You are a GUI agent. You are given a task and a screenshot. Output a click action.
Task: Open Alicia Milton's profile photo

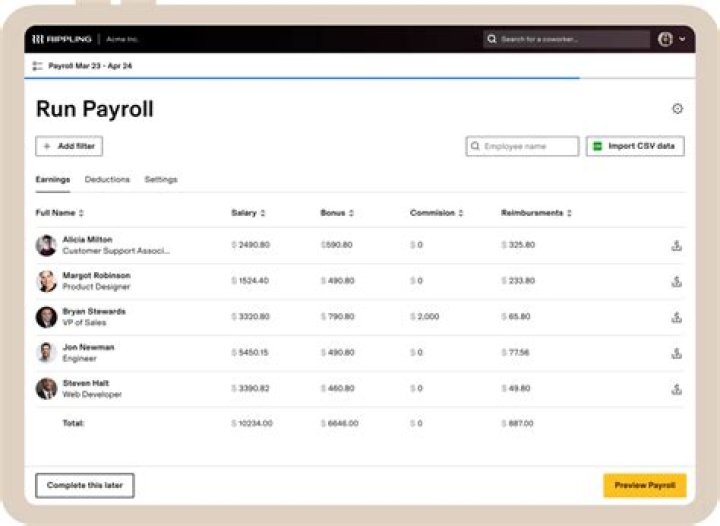[x=47, y=246]
